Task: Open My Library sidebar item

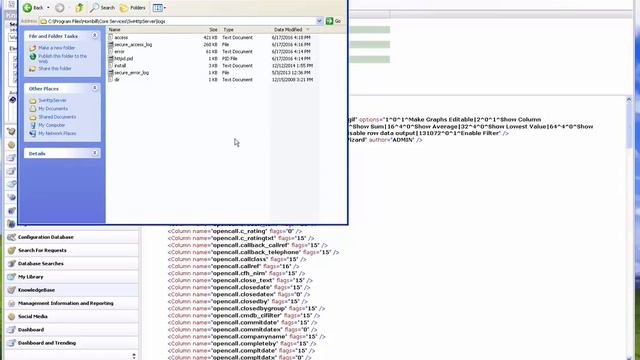Action: [72, 277]
